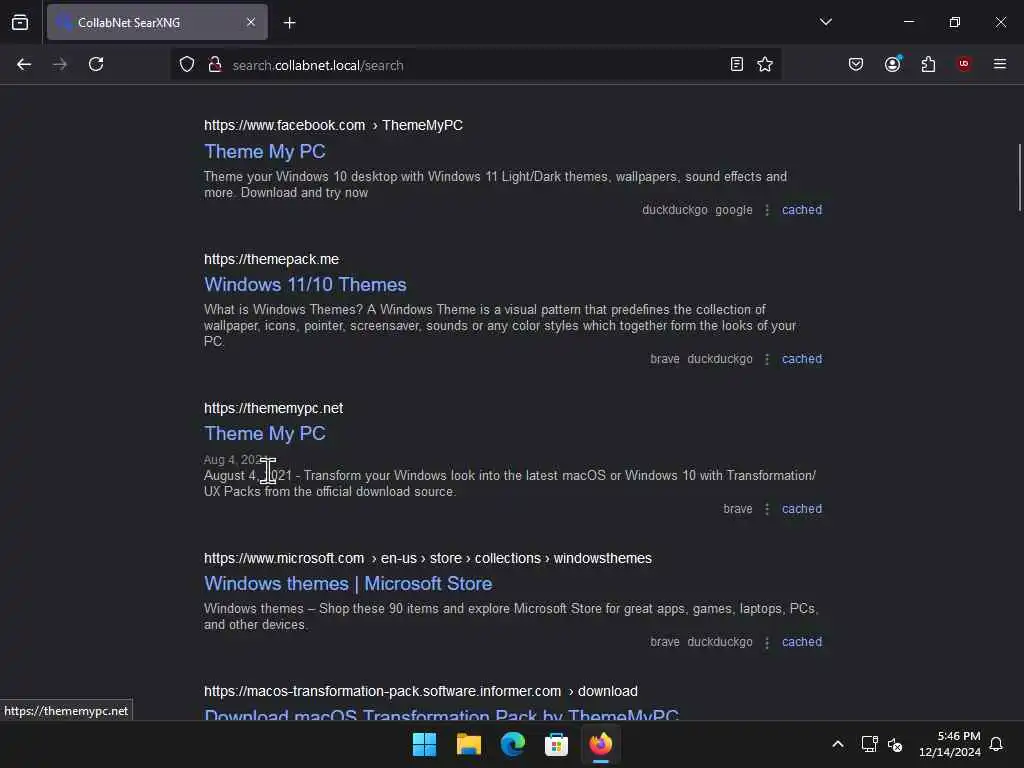Open facebook Theme My PC result
The height and width of the screenshot is (768, 1024).
tap(264, 152)
